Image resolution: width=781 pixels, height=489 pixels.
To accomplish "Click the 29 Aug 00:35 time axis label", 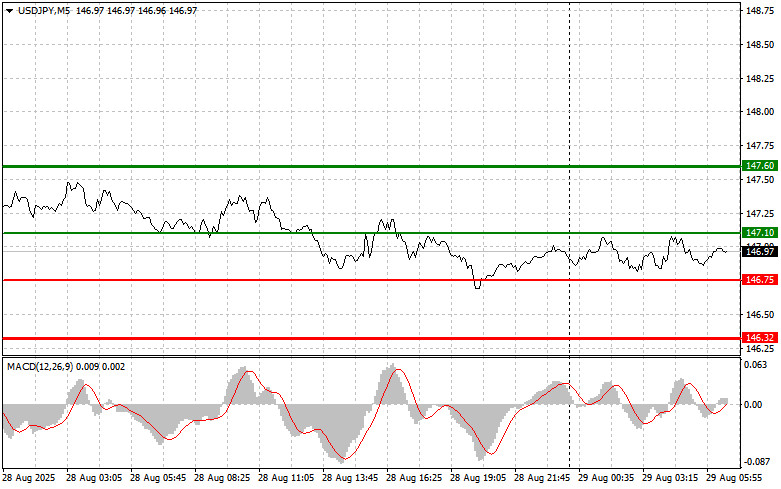I will pyautogui.click(x=606, y=478).
